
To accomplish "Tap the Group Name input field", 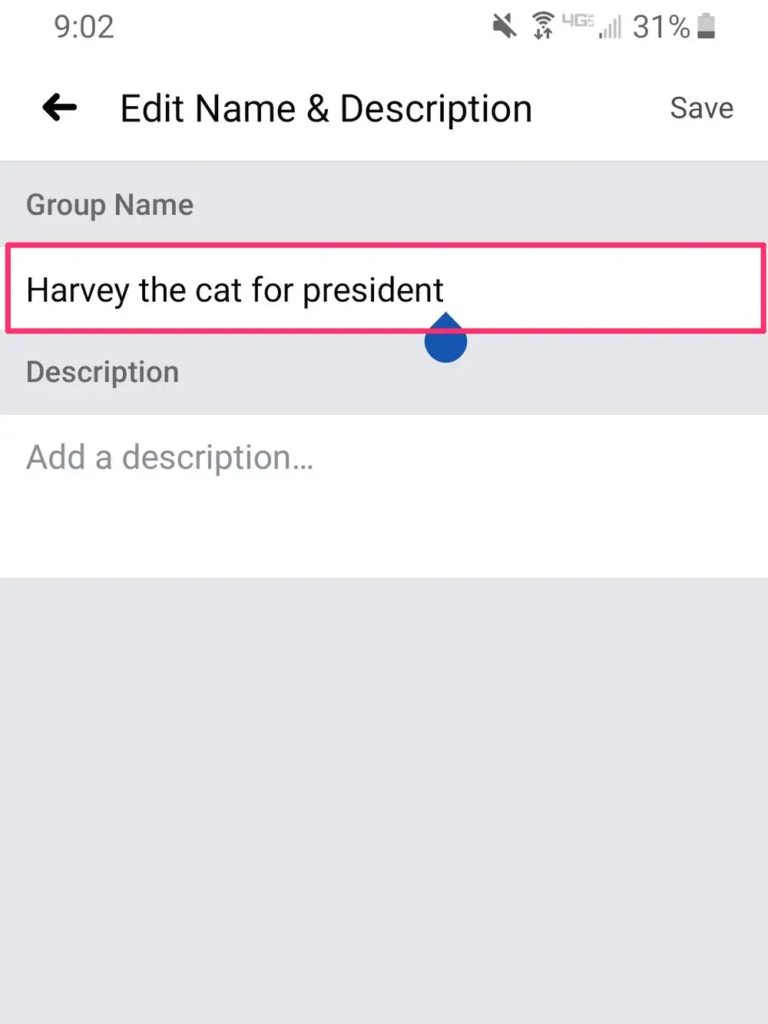I will (x=384, y=288).
